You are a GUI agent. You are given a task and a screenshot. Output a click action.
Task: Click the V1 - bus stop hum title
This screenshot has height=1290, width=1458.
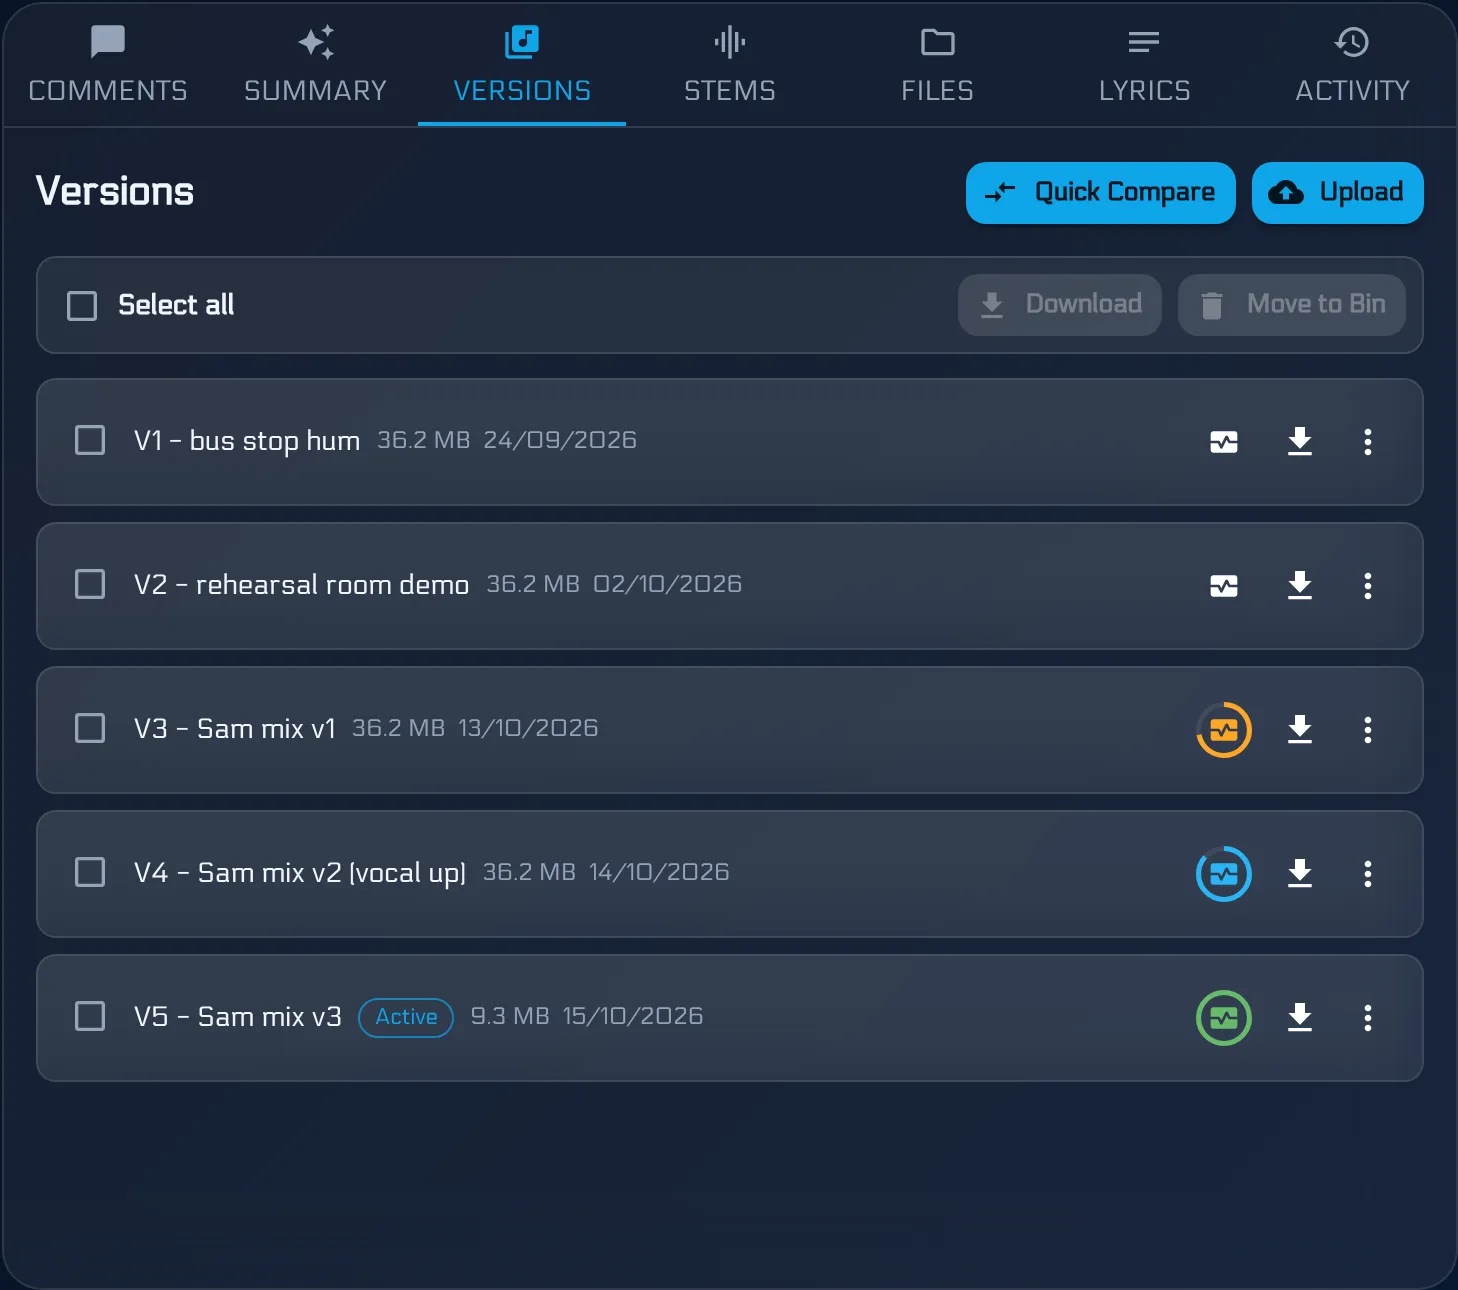(247, 441)
